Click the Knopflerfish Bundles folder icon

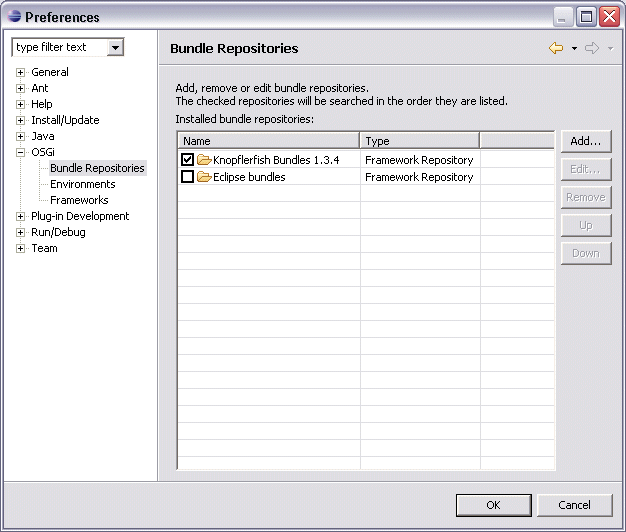click(x=204, y=160)
